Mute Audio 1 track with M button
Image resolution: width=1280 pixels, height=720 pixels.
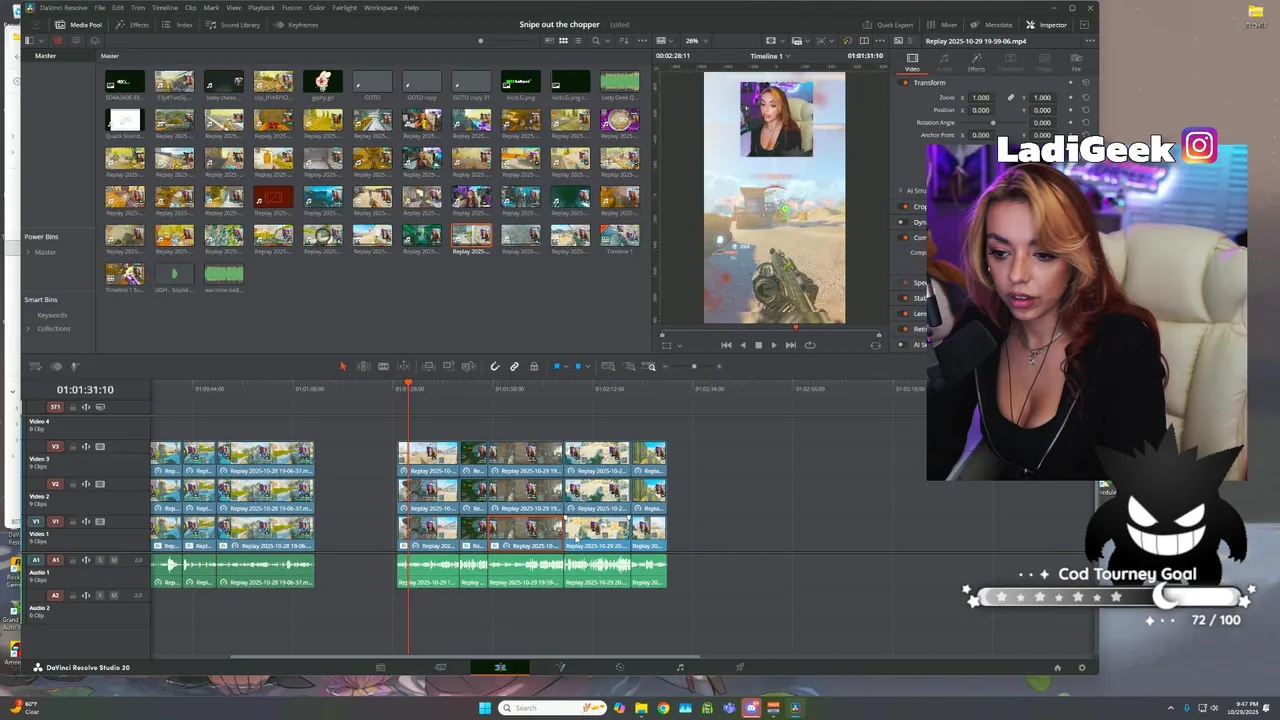coord(114,560)
